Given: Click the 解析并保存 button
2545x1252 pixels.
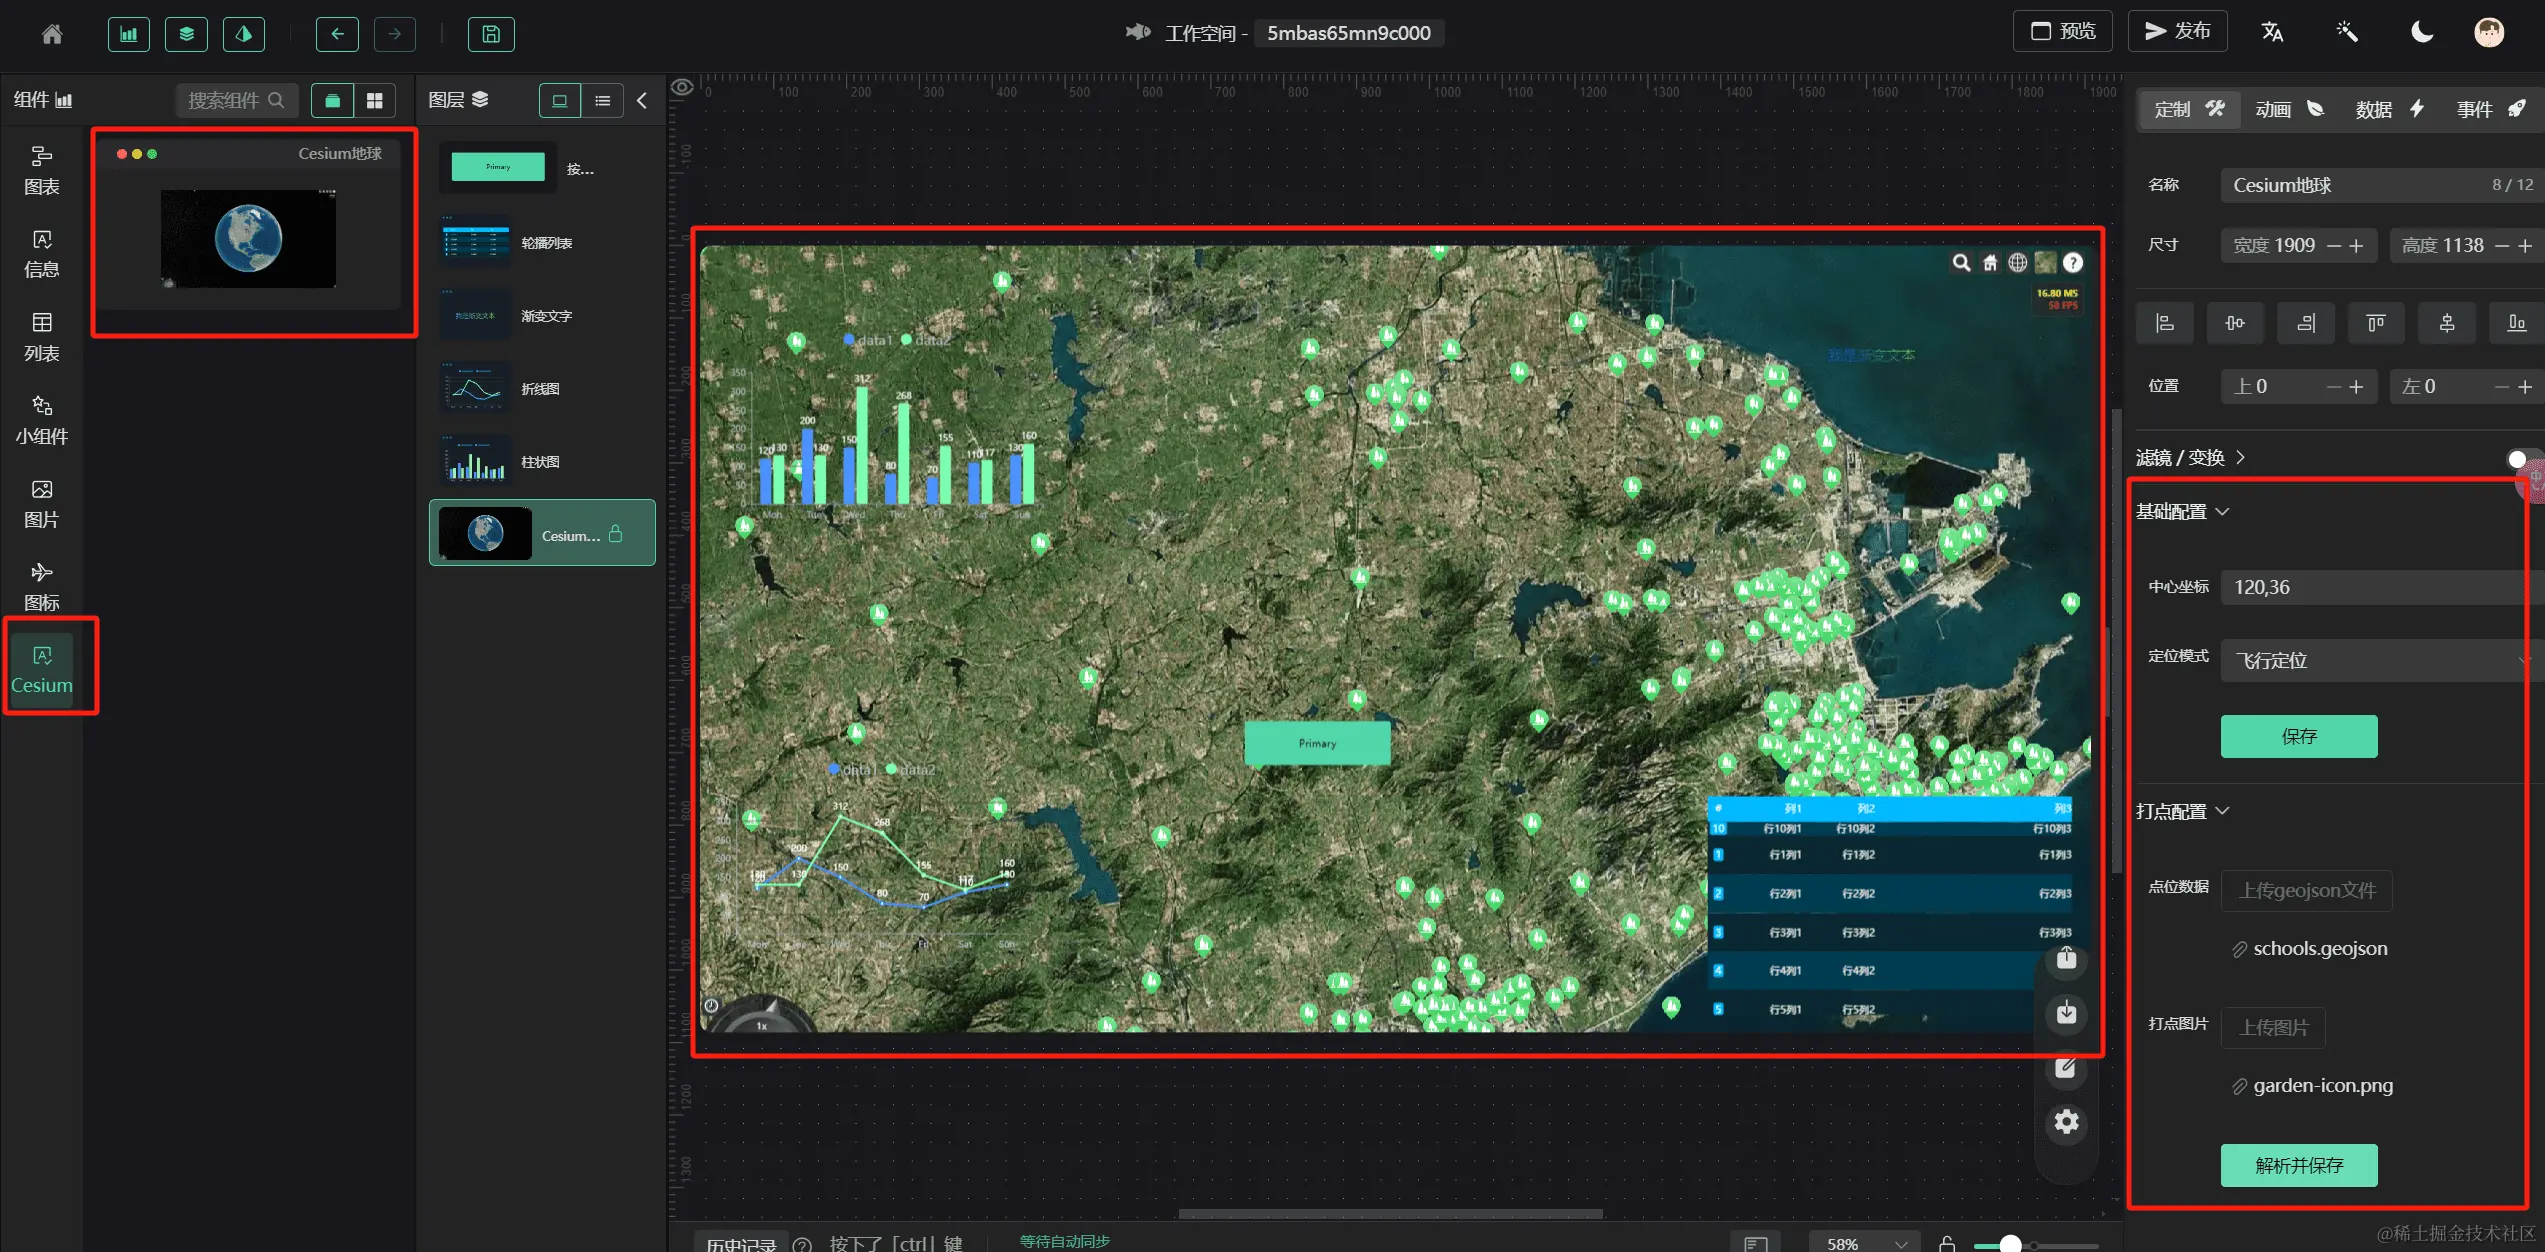Looking at the screenshot, I should [x=2298, y=1165].
